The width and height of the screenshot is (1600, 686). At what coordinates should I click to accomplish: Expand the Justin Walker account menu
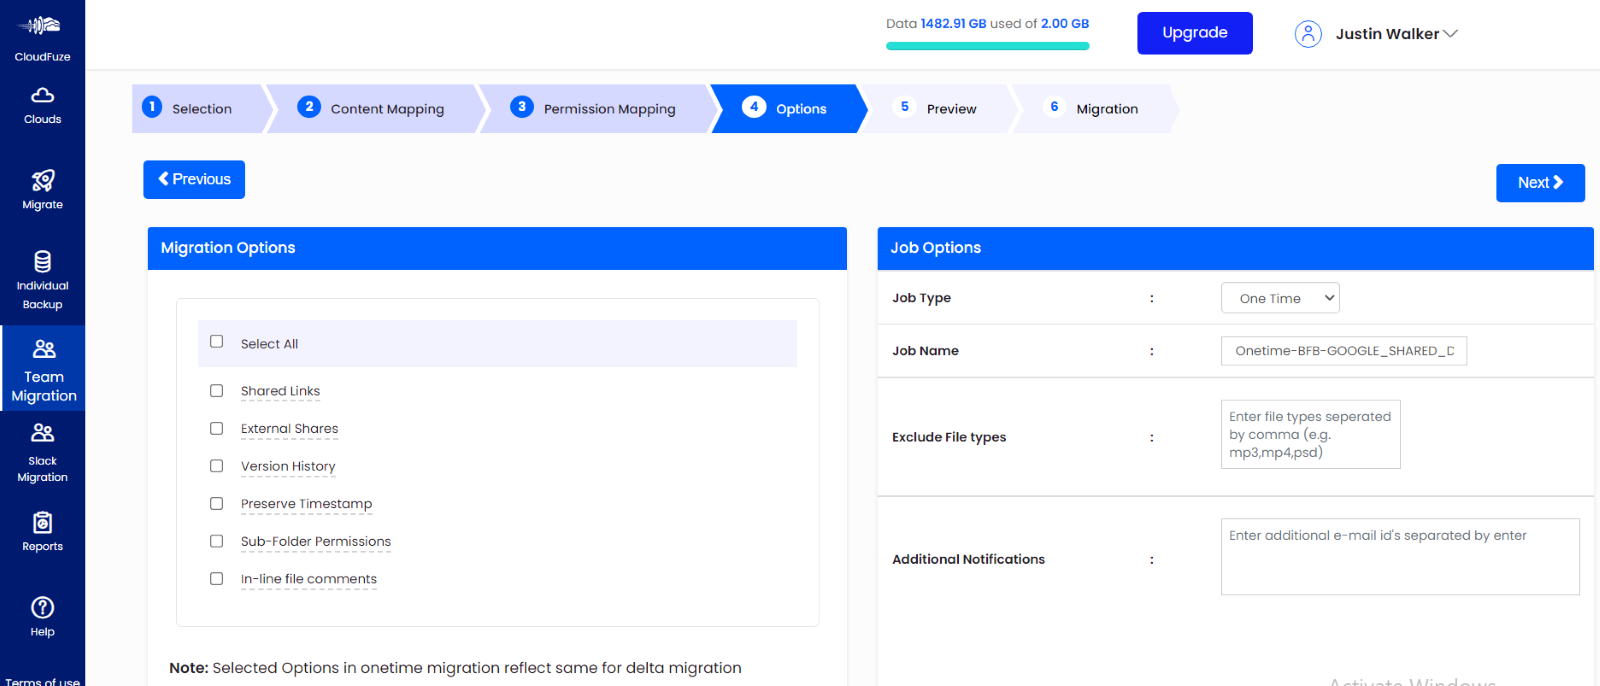coord(1397,34)
